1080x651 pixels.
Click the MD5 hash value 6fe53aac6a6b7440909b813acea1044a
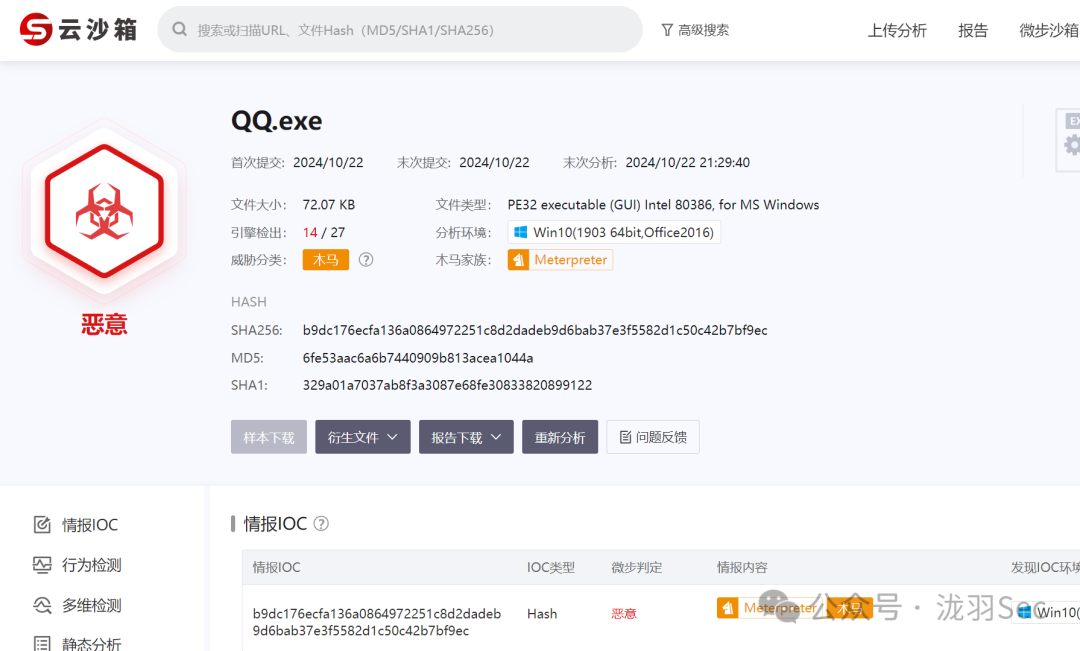[x=418, y=358]
